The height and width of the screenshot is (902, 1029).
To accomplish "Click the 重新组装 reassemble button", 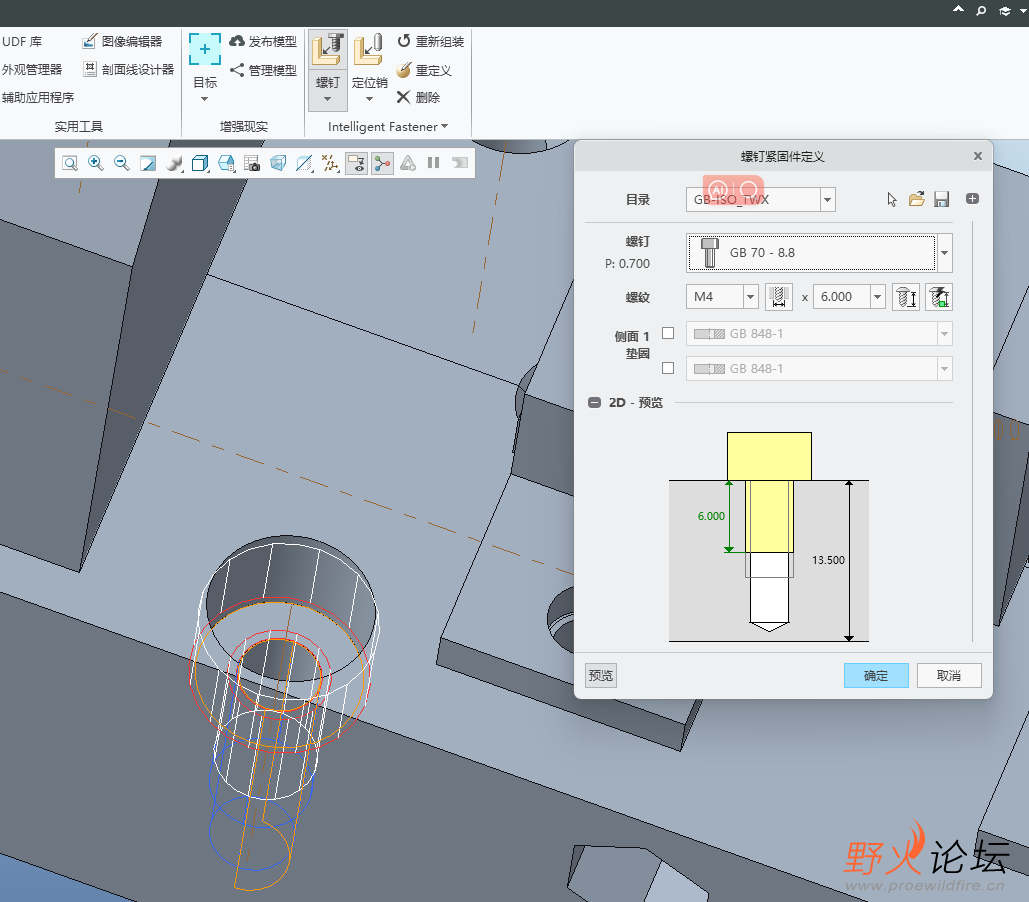I will (x=430, y=41).
